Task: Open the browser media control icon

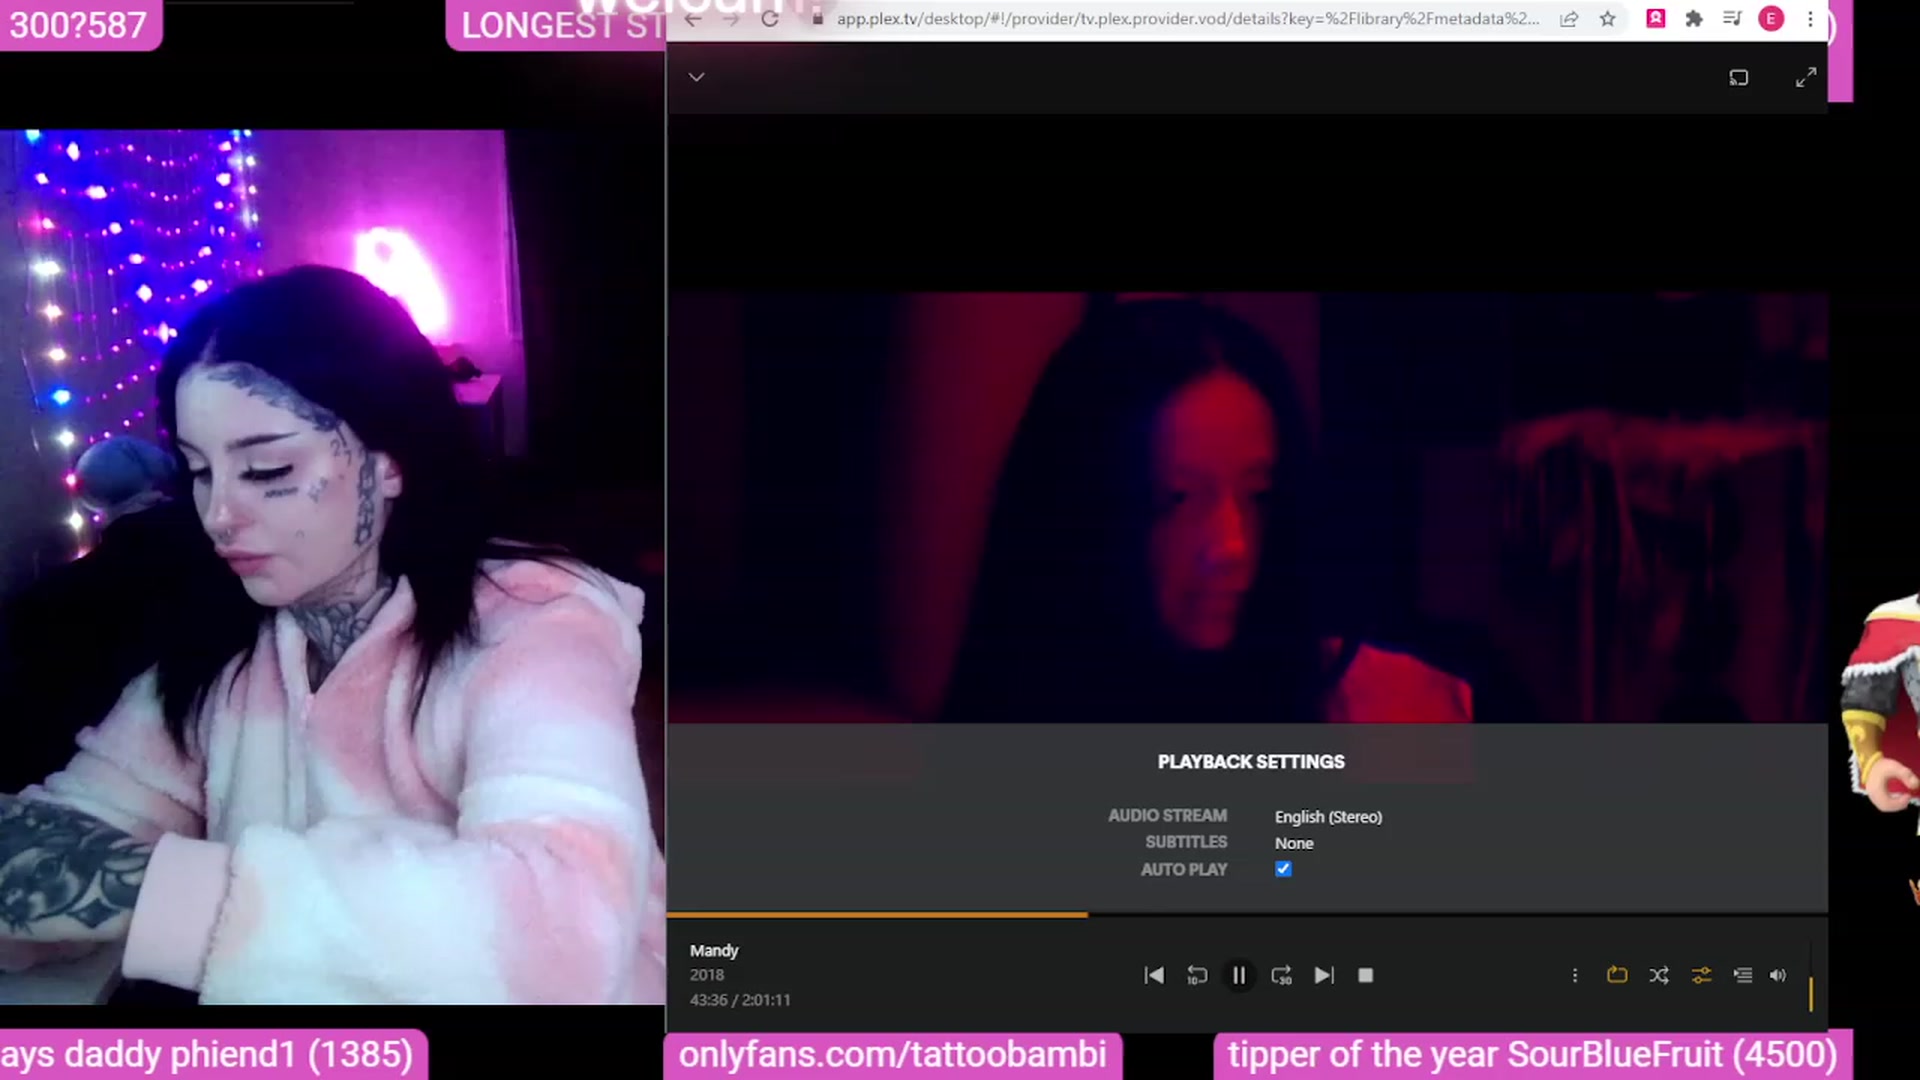Action: [x=1732, y=18]
